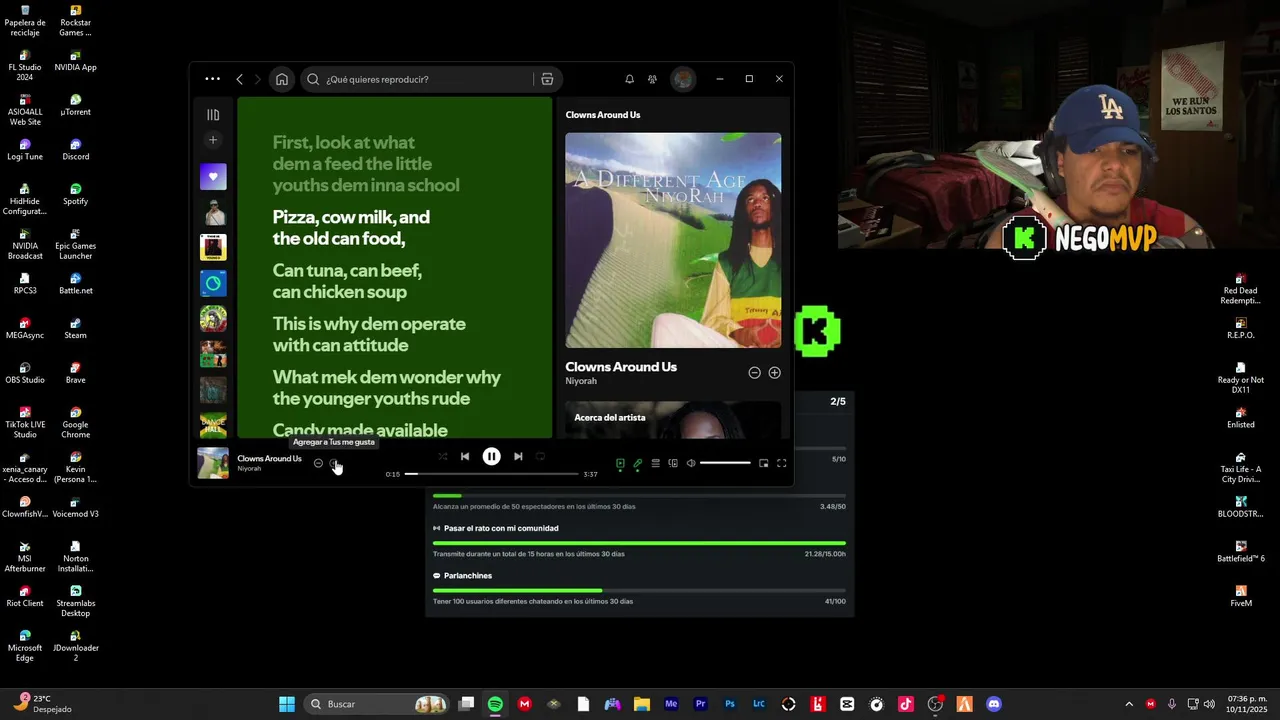Open R.E.P.O. desktop shortcut

[x=1241, y=328]
